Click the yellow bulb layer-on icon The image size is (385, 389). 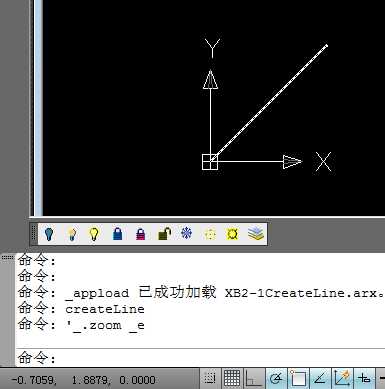point(94,234)
